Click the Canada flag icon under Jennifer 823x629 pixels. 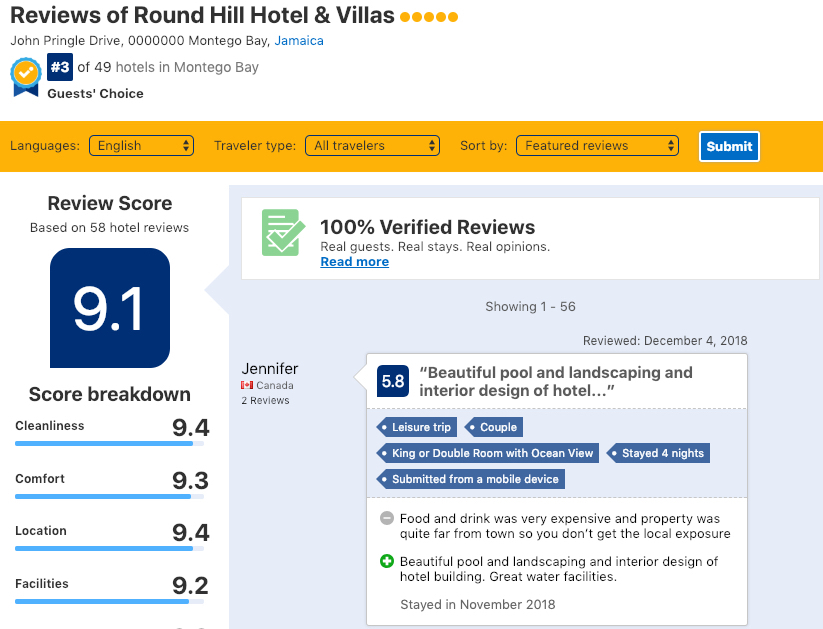247,385
